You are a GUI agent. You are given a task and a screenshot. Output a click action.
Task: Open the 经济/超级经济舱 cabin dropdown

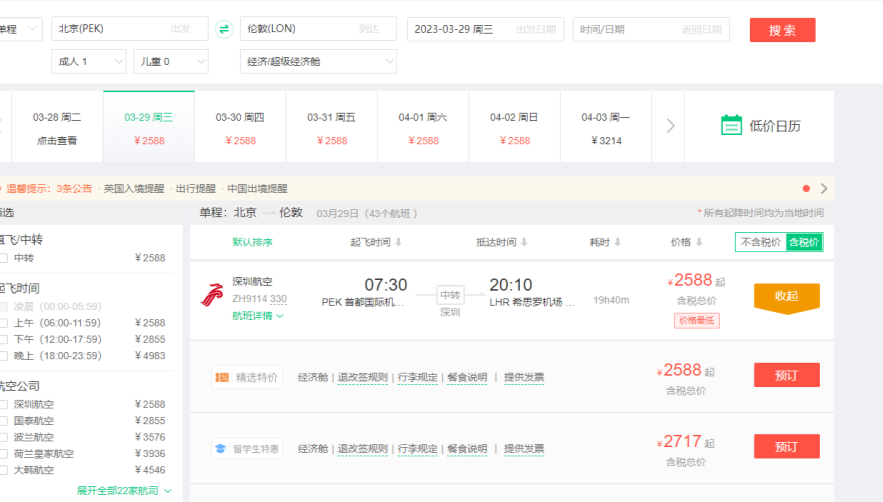coord(318,61)
